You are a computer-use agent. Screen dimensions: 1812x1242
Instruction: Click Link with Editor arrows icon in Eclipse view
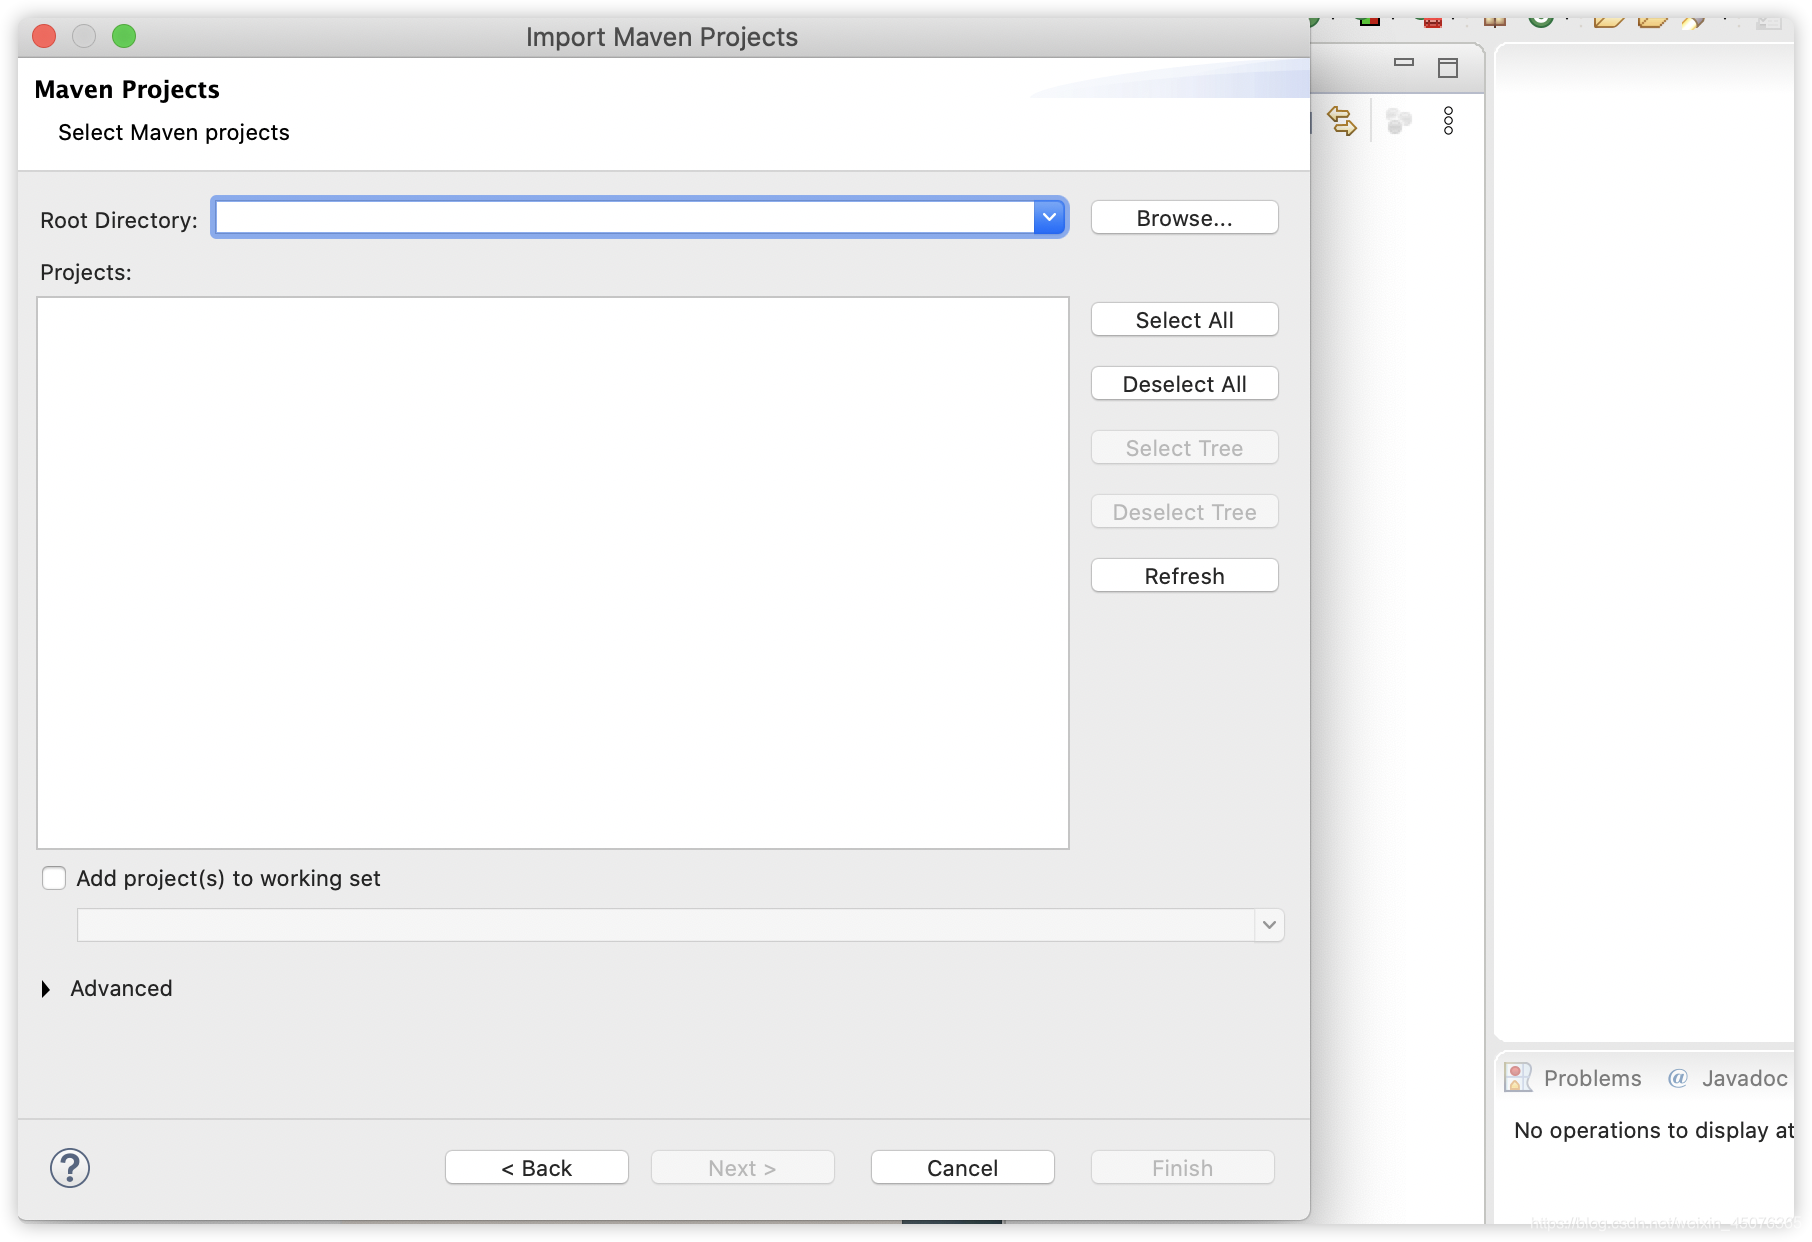(1342, 121)
